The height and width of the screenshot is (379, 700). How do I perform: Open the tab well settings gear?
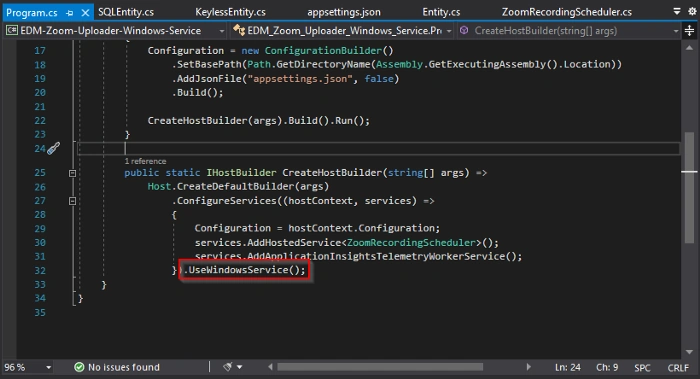click(x=692, y=11)
